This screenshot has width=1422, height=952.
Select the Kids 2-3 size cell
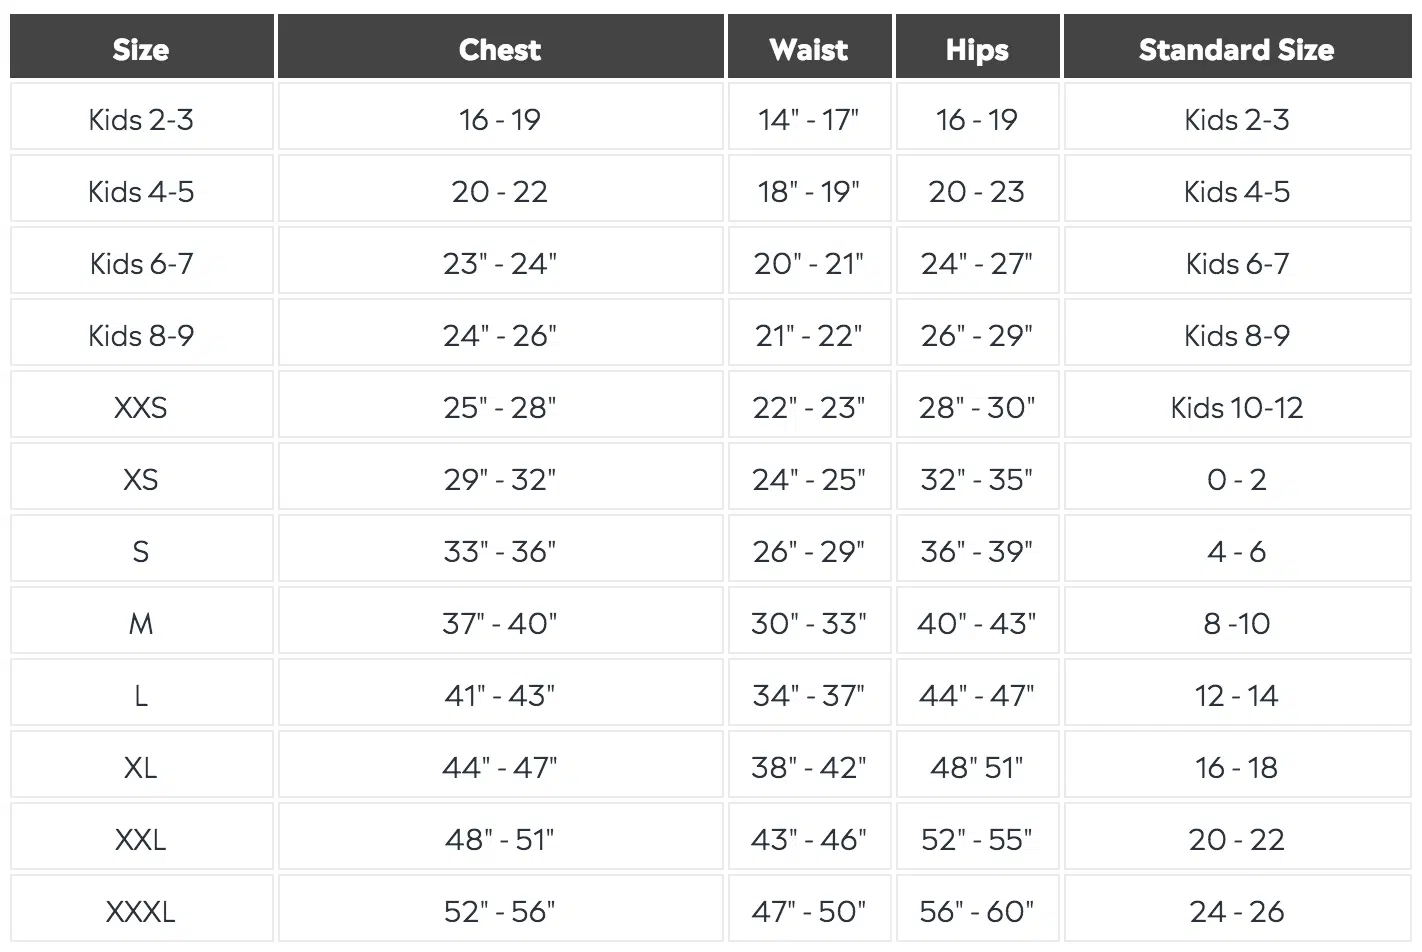(x=141, y=119)
